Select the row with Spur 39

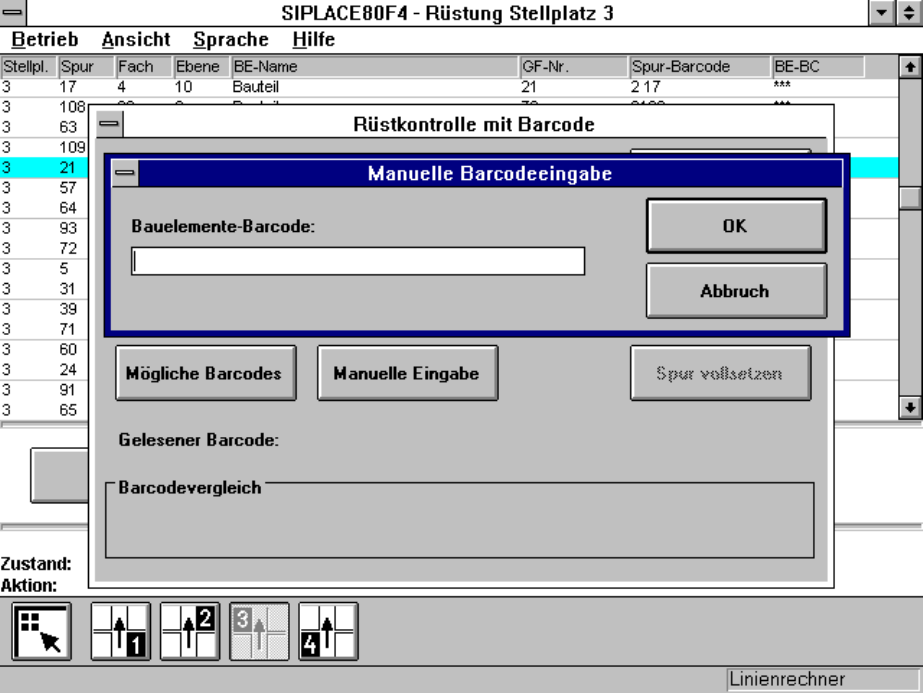(44, 309)
